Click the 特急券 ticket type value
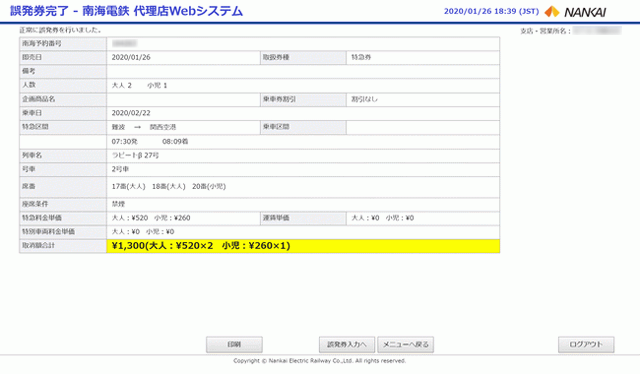Viewport: 640px width, 374px height. pyautogui.click(x=361, y=58)
